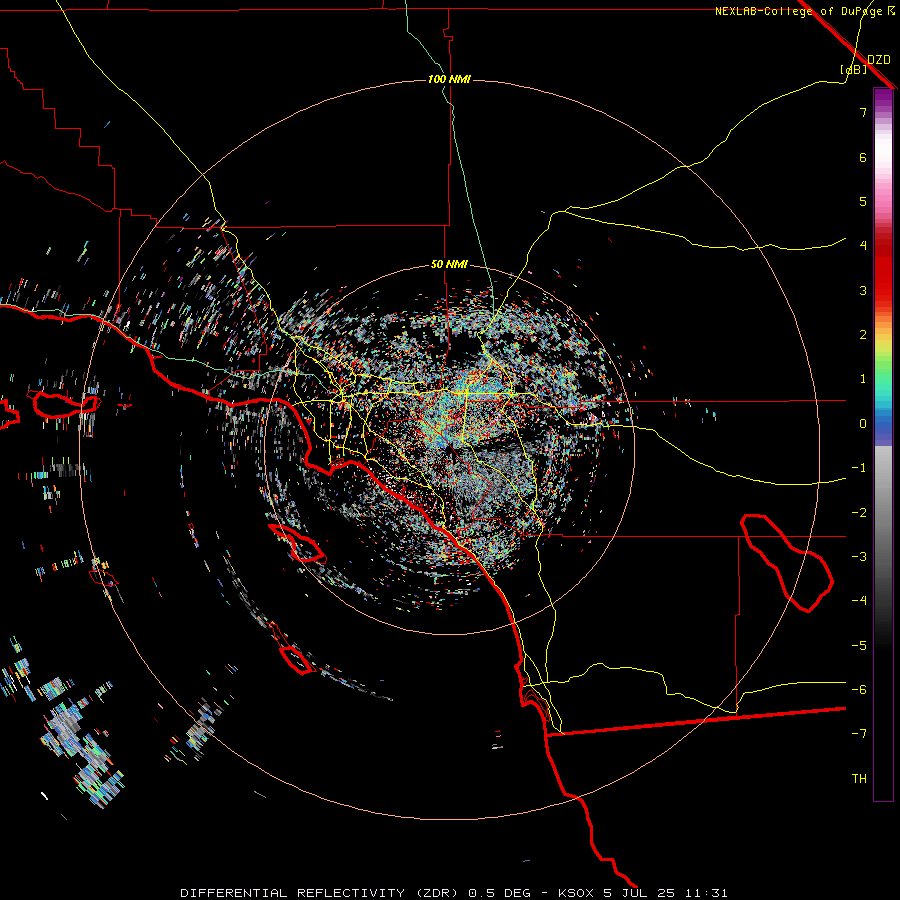
Task: Click the 0.5 DEG elevation text
Action: click(x=499, y=893)
